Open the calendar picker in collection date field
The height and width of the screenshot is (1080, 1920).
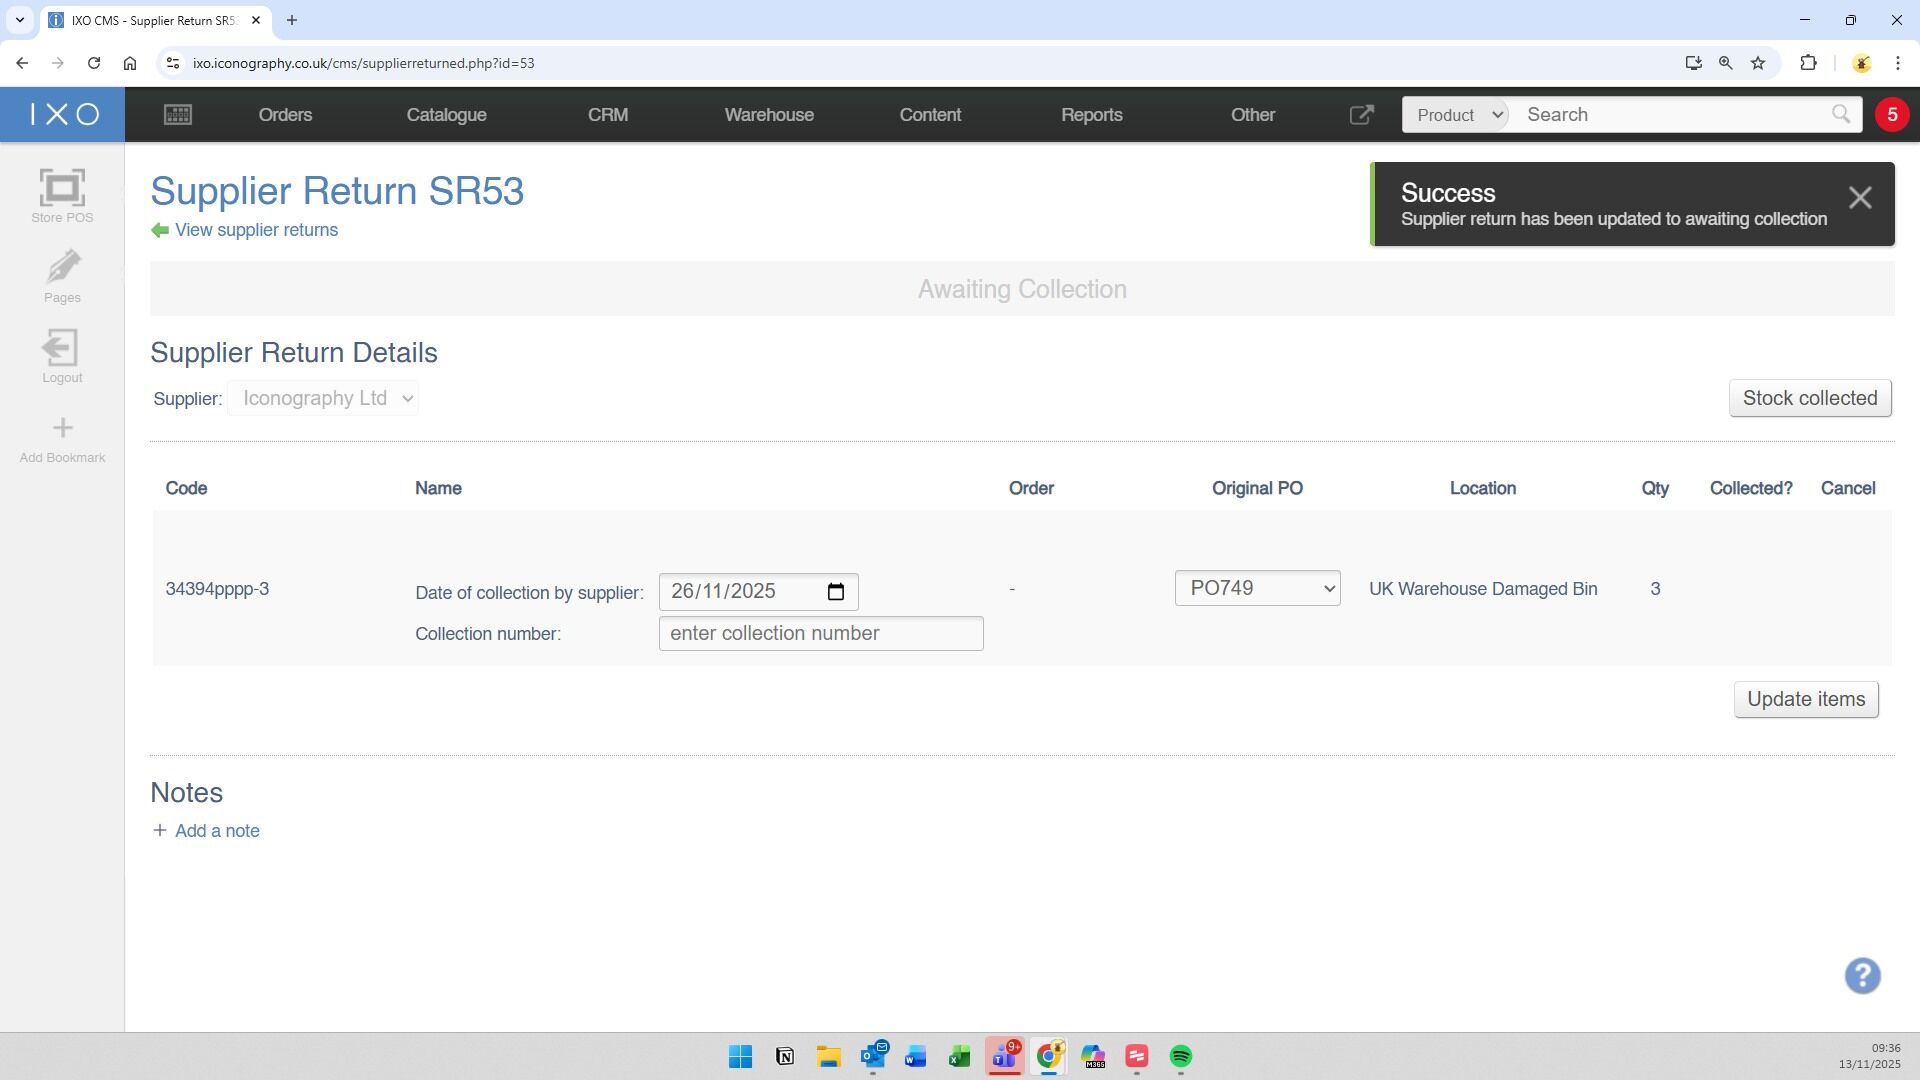836,592
